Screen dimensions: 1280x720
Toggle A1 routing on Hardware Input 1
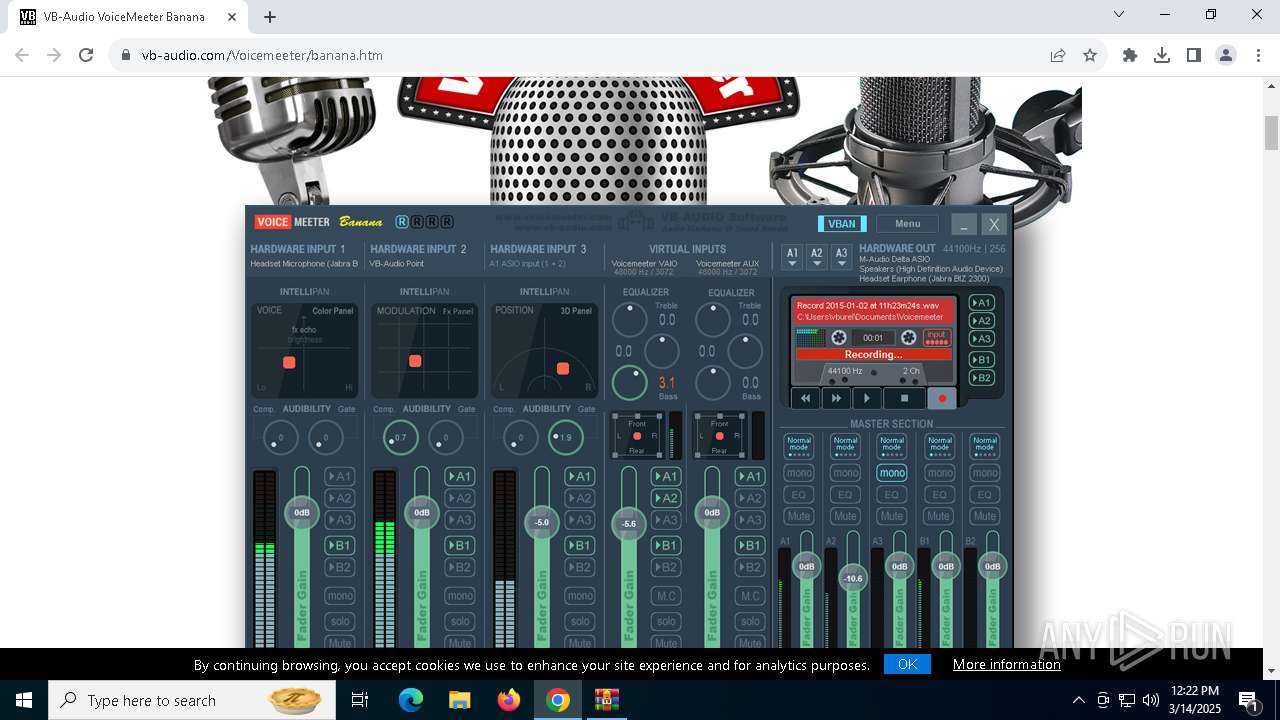(340, 477)
